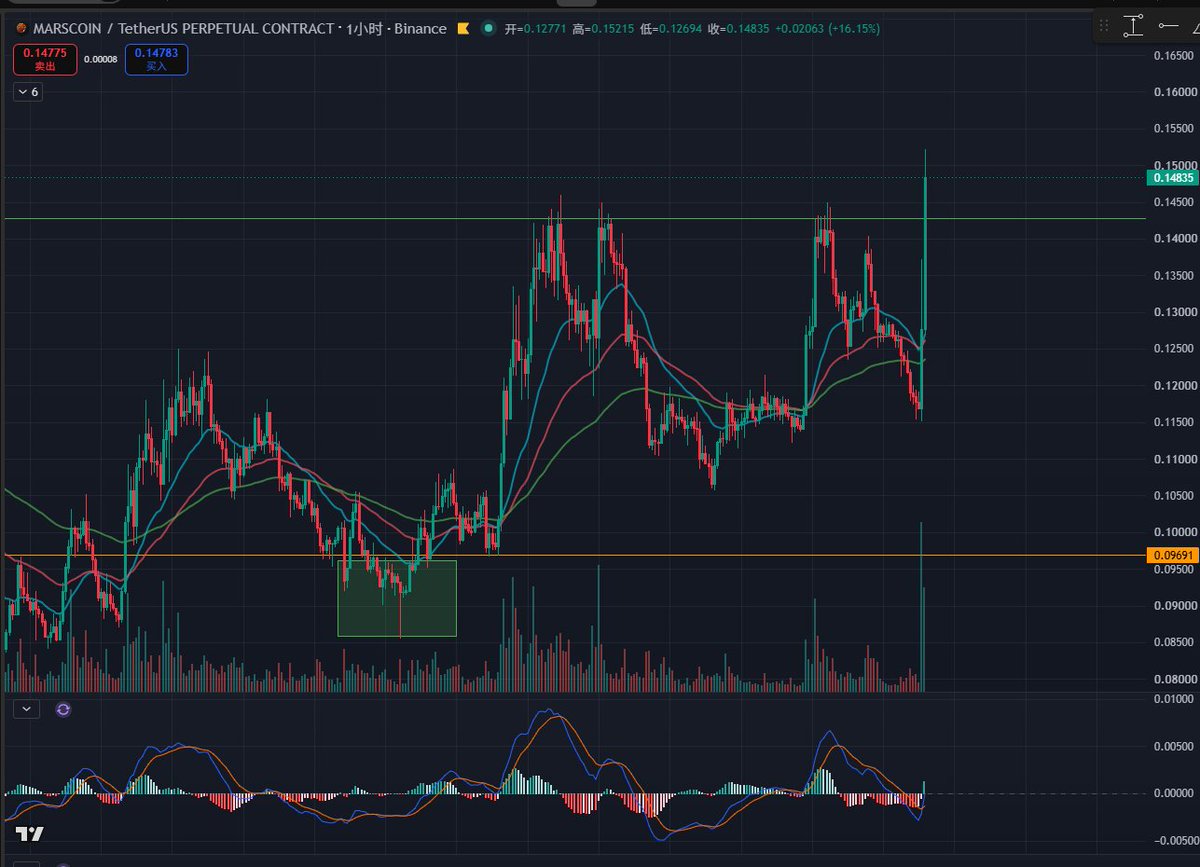This screenshot has width=1200, height=867.
Task: Click the current price label 0.14835
Action: (1172, 178)
